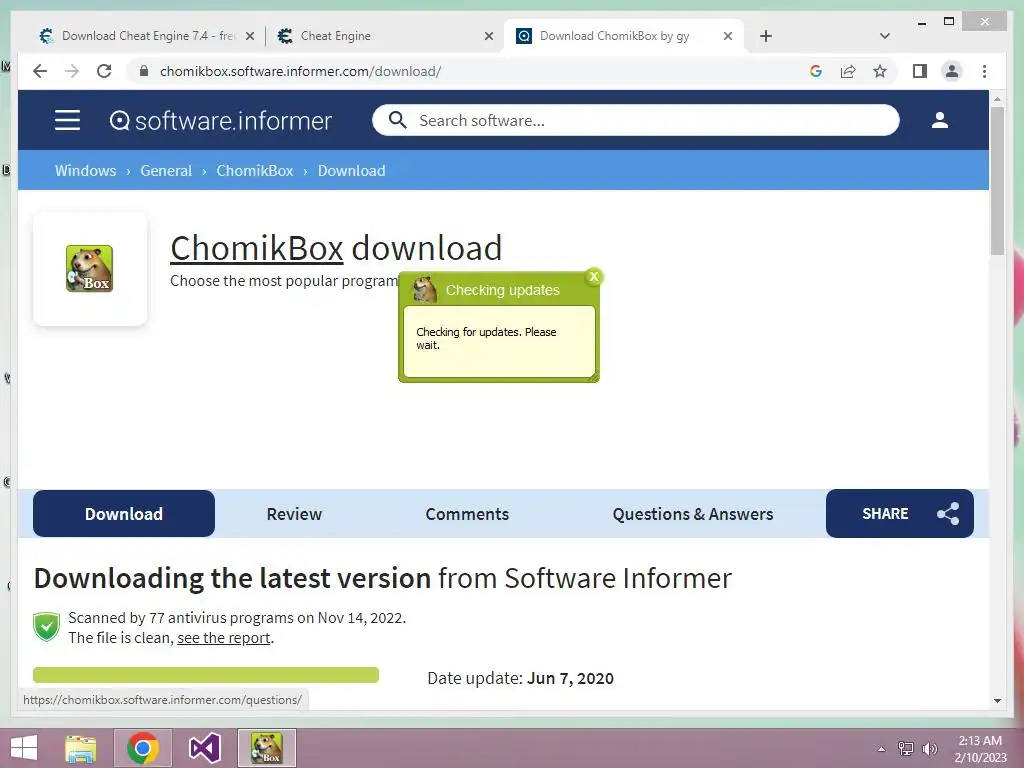Click the green shield checkmark icon

pos(46,628)
